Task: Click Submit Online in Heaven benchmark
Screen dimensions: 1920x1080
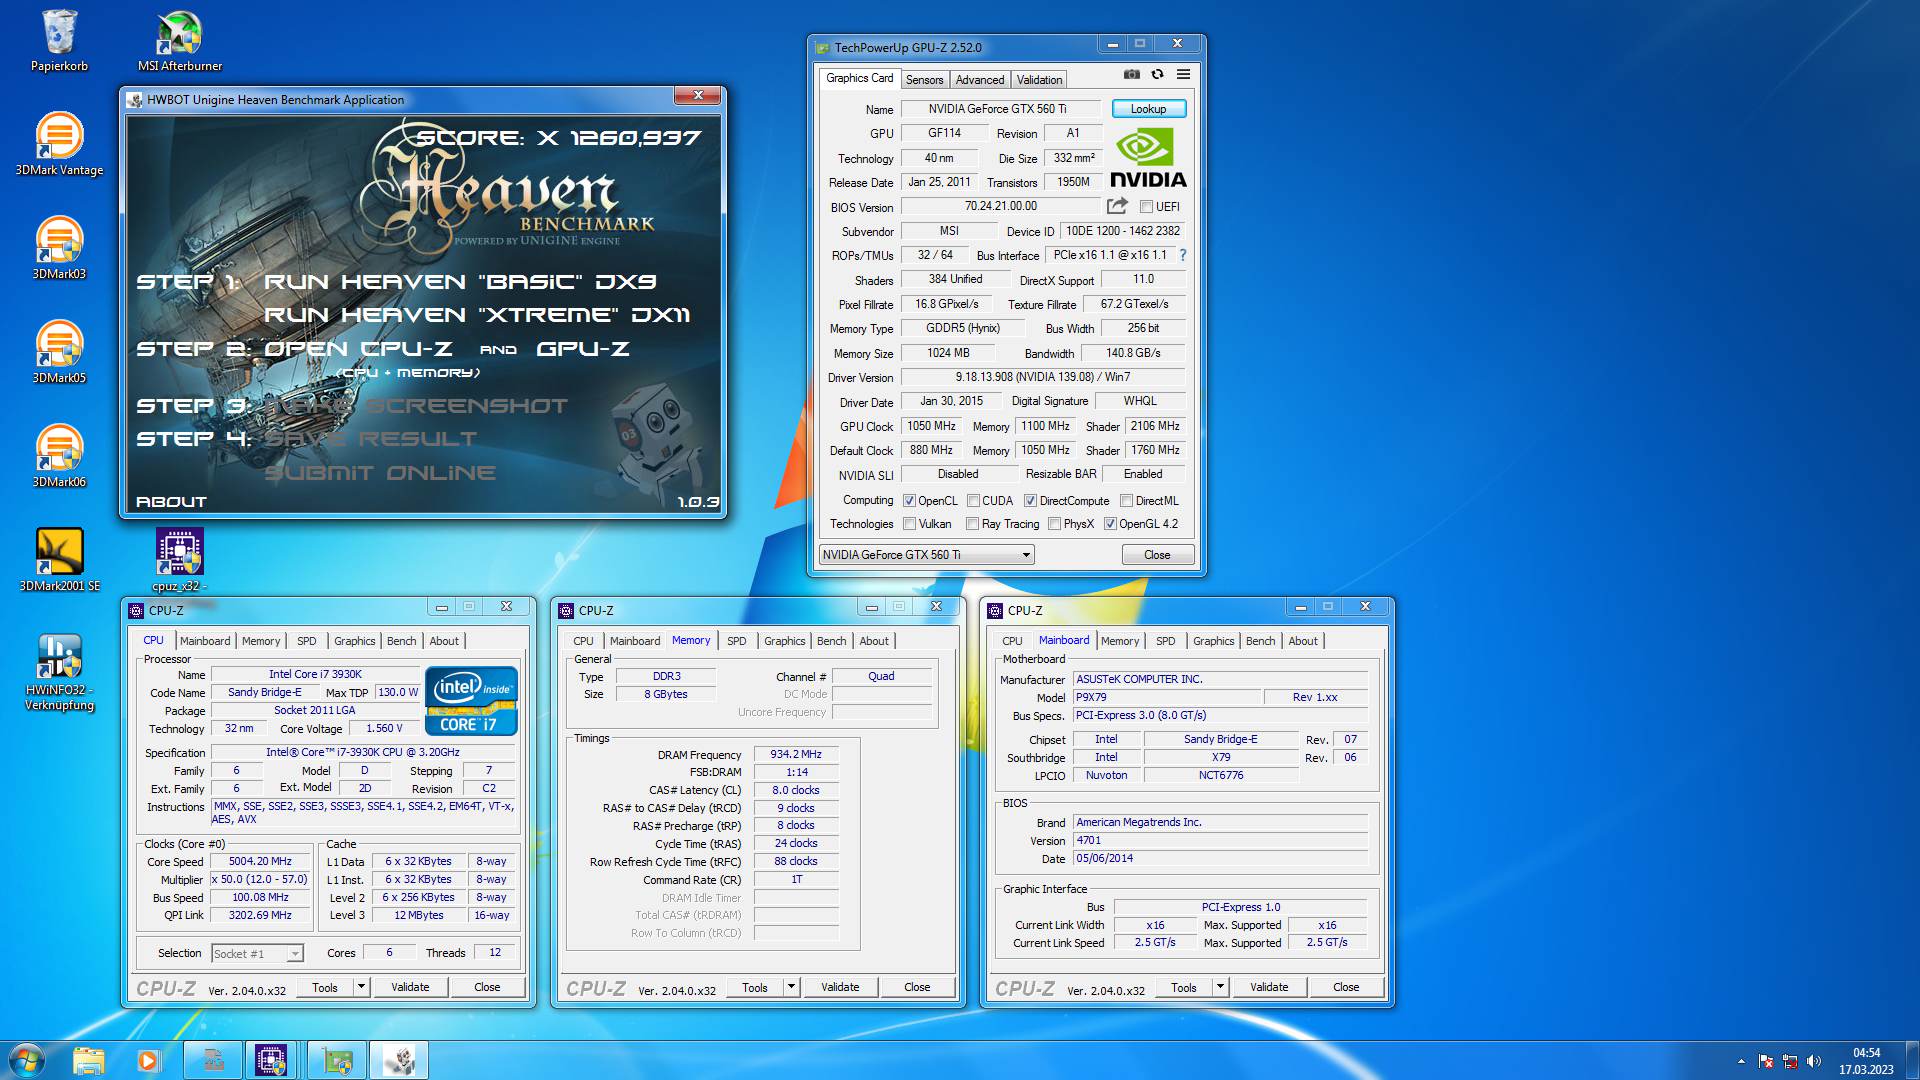Action: click(380, 473)
